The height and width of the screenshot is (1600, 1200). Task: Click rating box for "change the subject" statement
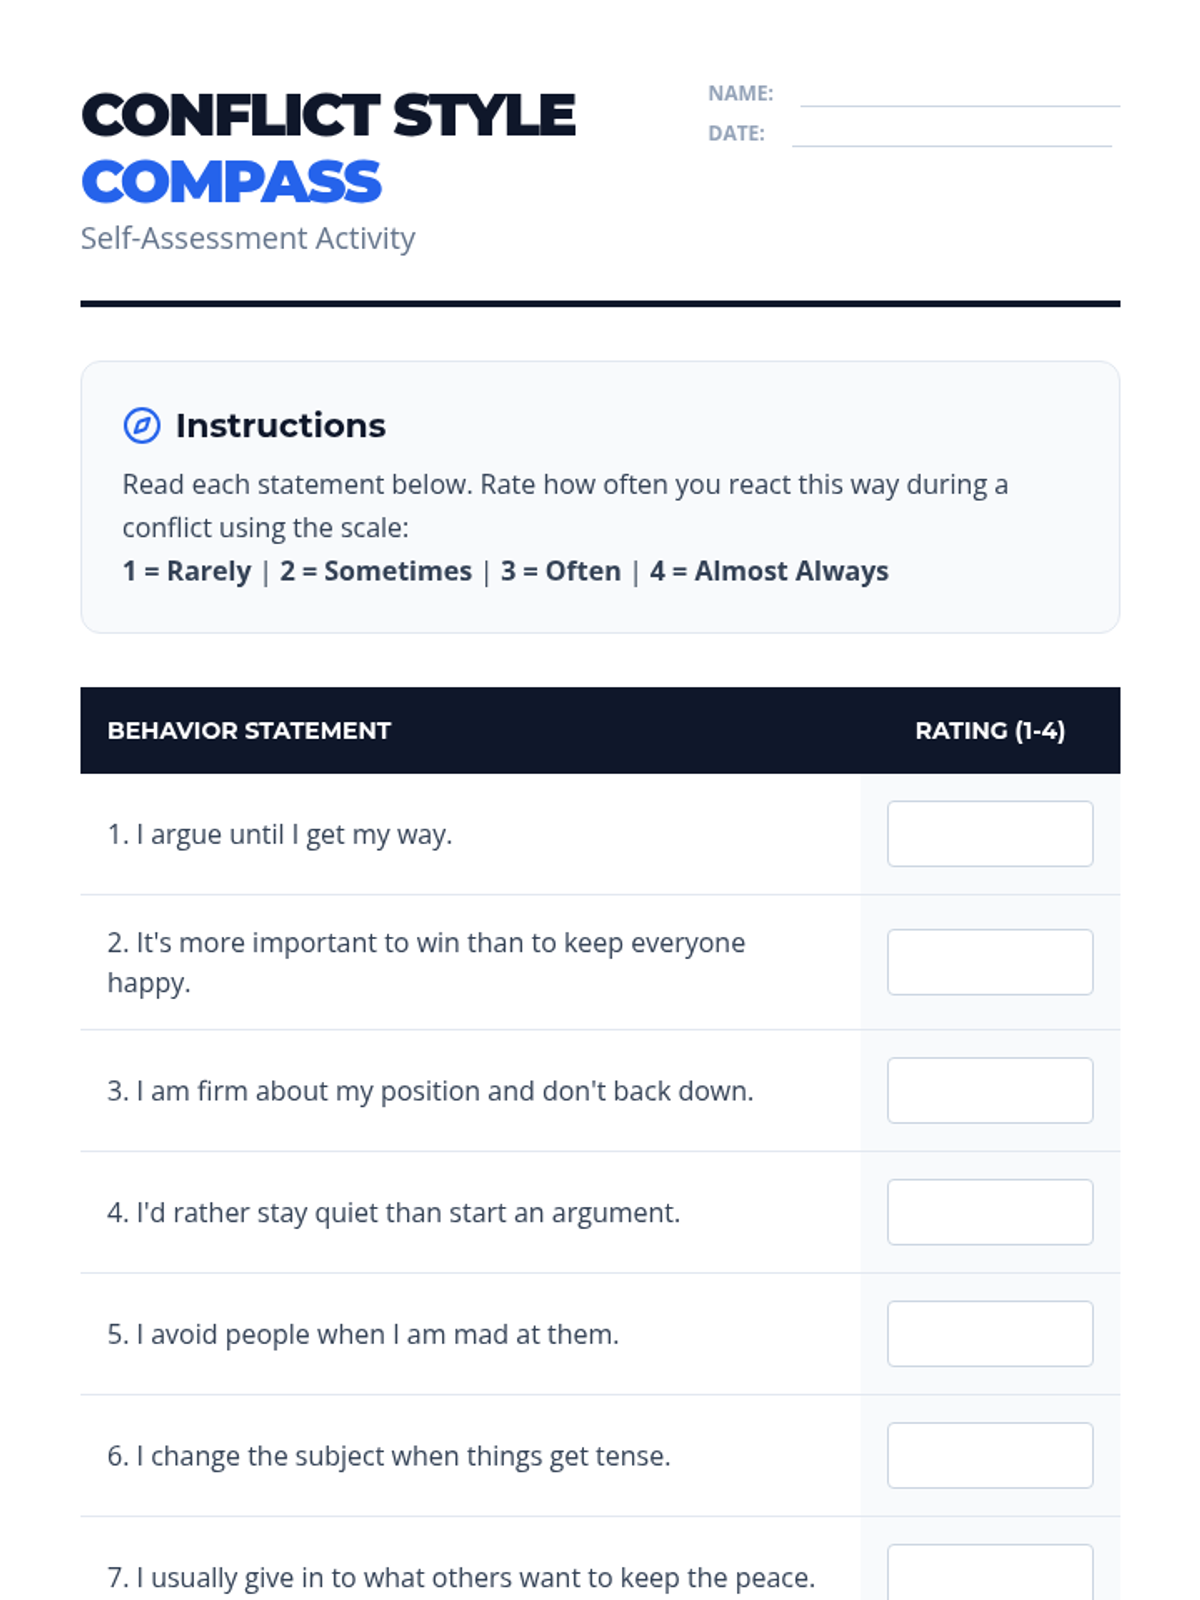(x=989, y=1456)
